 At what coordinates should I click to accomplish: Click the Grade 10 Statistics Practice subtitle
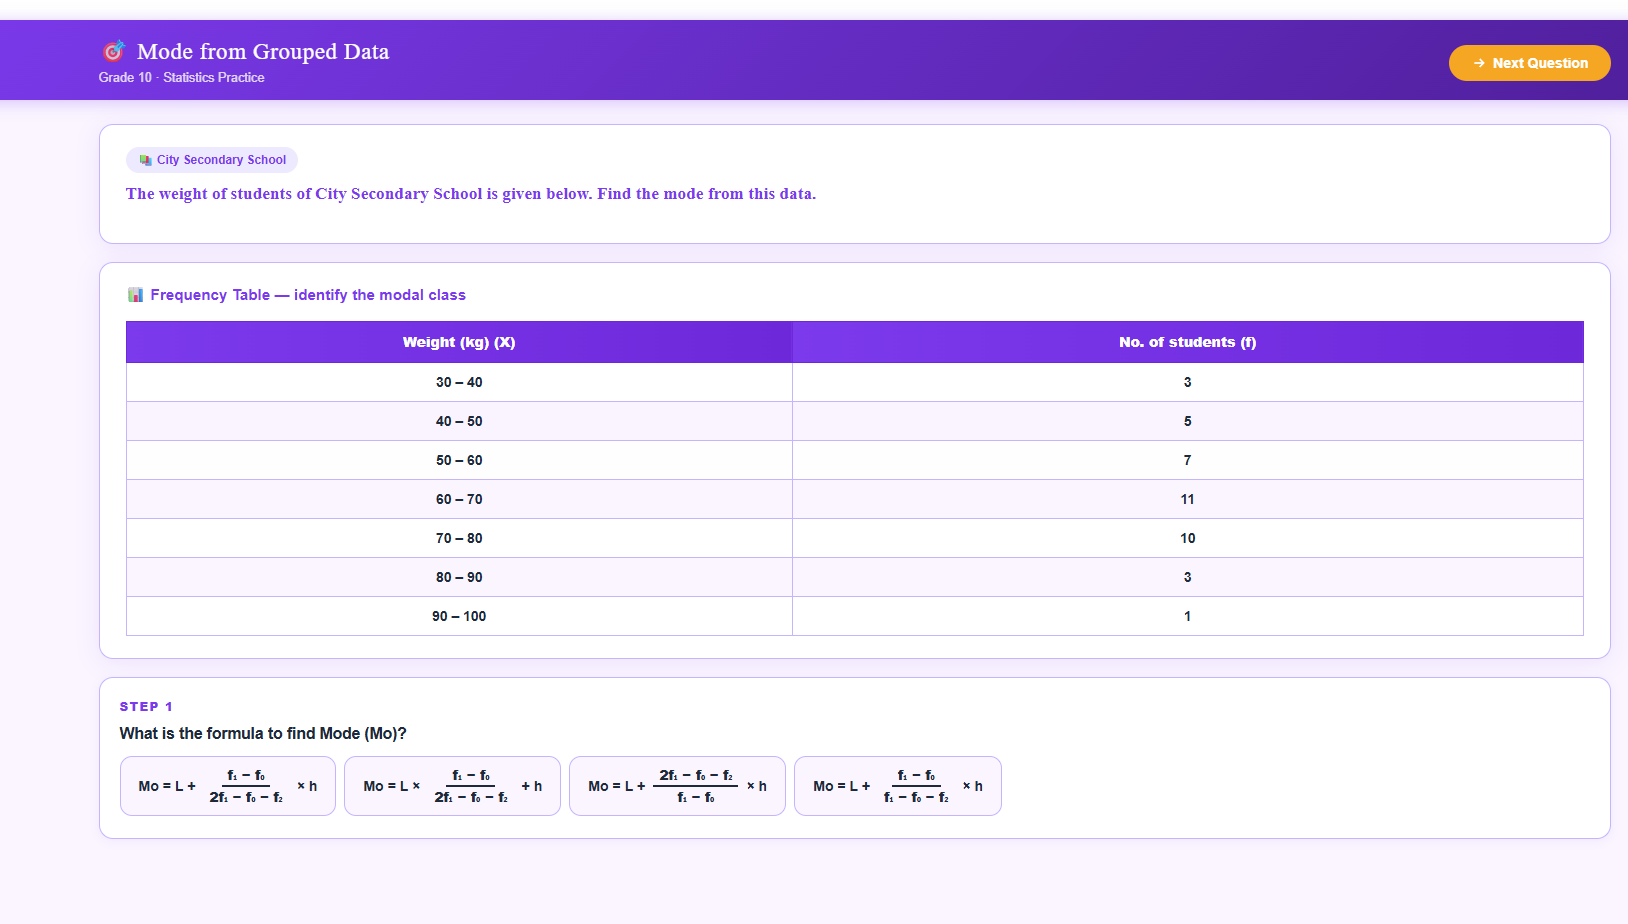(x=181, y=78)
